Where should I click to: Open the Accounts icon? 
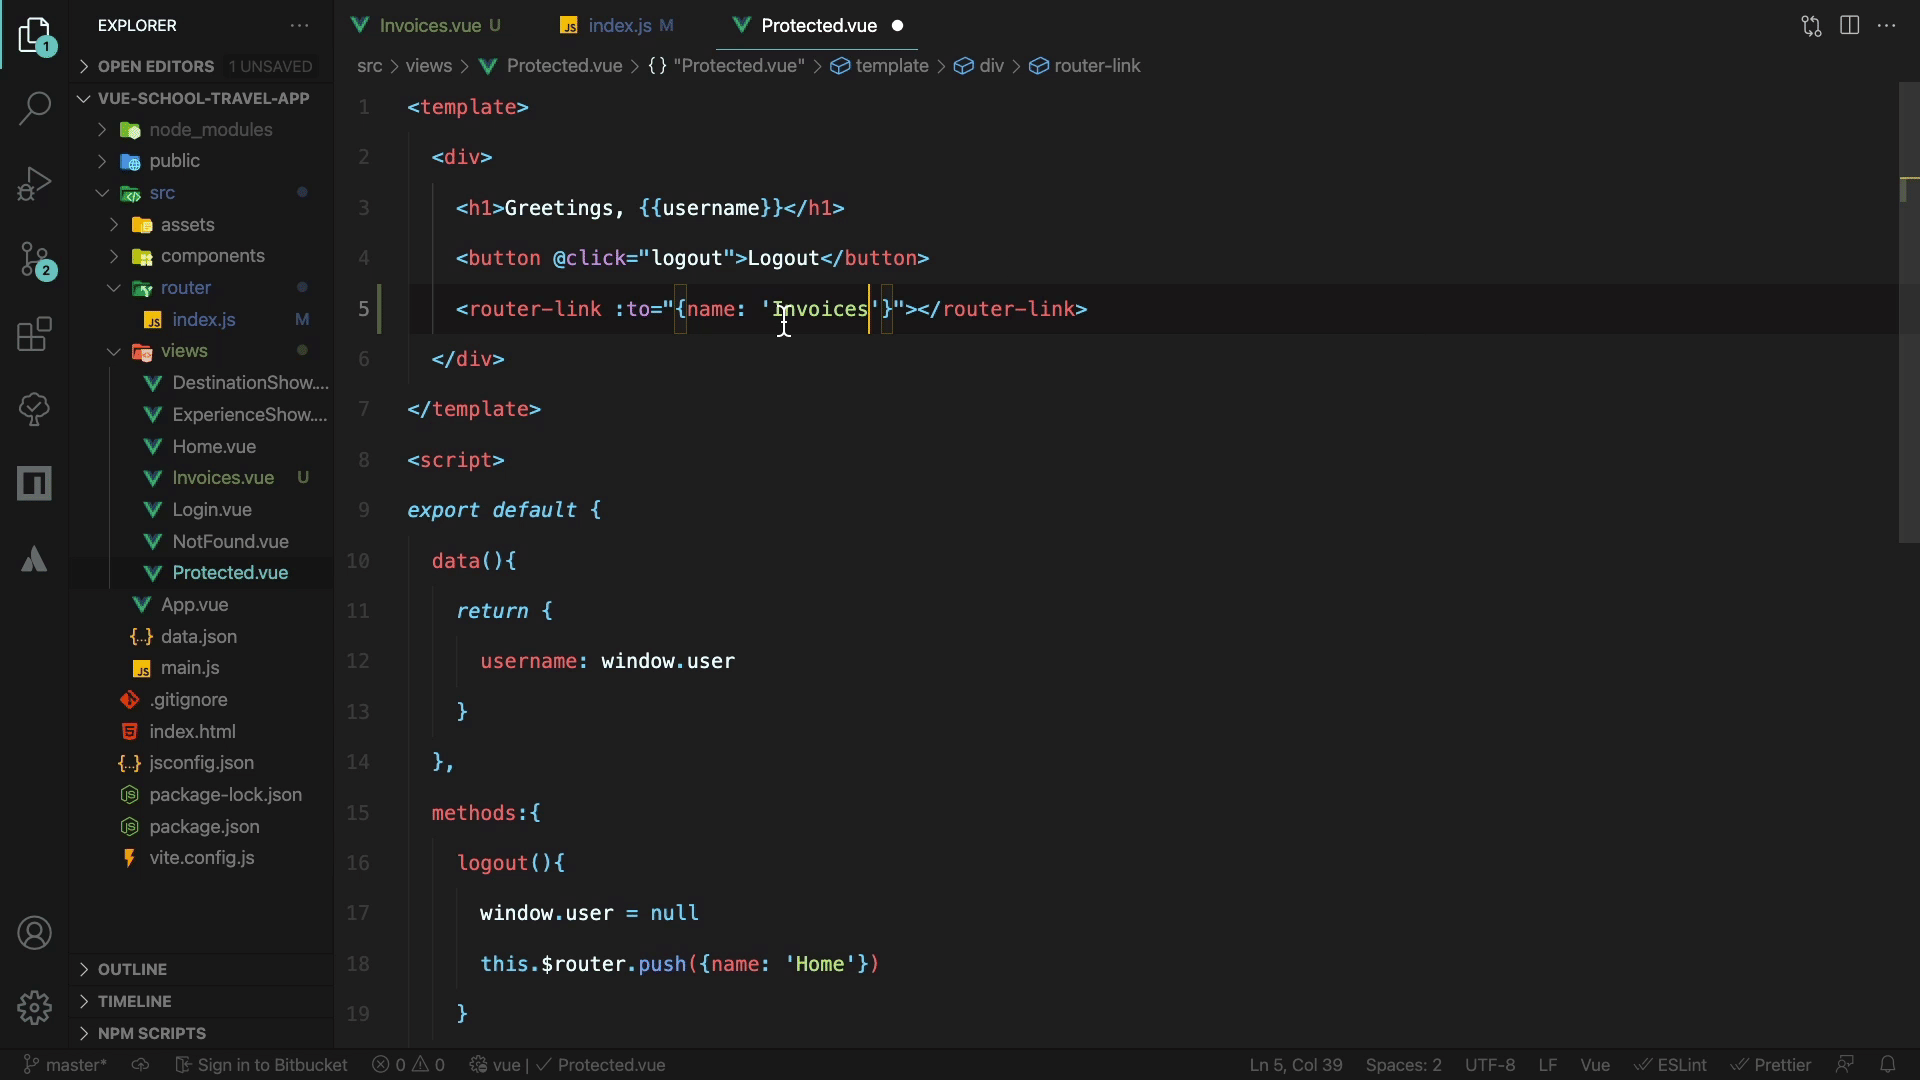[35, 933]
